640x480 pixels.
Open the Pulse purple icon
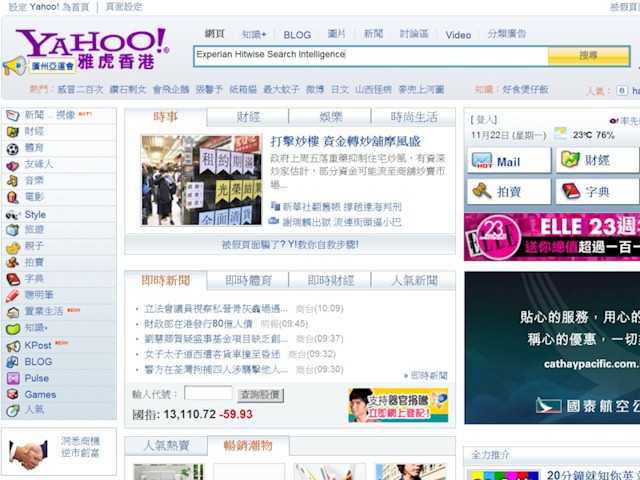click(x=13, y=378)
